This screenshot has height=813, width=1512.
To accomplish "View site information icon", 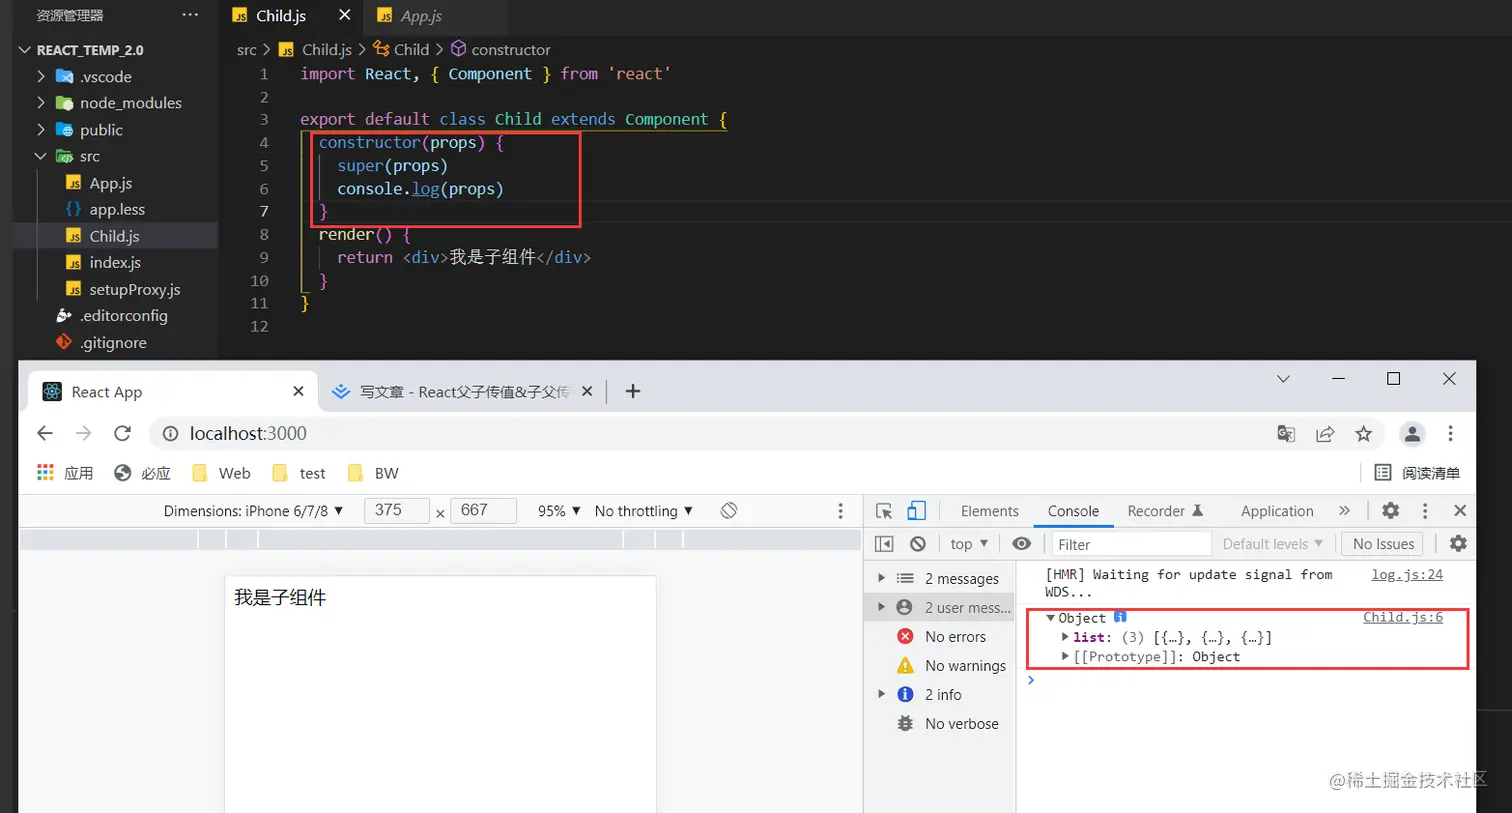I will tap(171, 433).
